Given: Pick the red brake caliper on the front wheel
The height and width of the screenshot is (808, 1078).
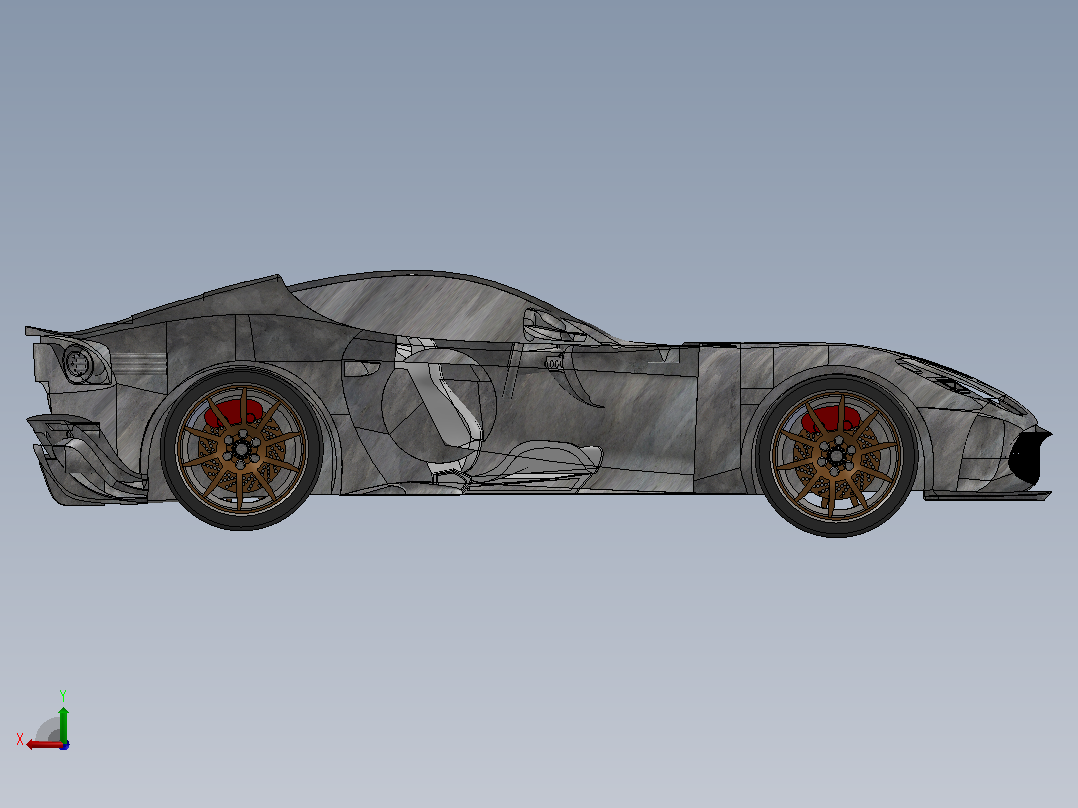Looking at the screenshot, I should point(830,419).
